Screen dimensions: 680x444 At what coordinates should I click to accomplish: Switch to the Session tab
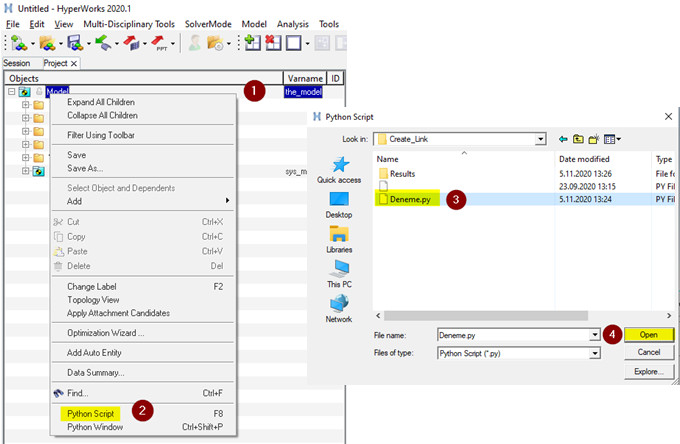(x=17, y=63)
